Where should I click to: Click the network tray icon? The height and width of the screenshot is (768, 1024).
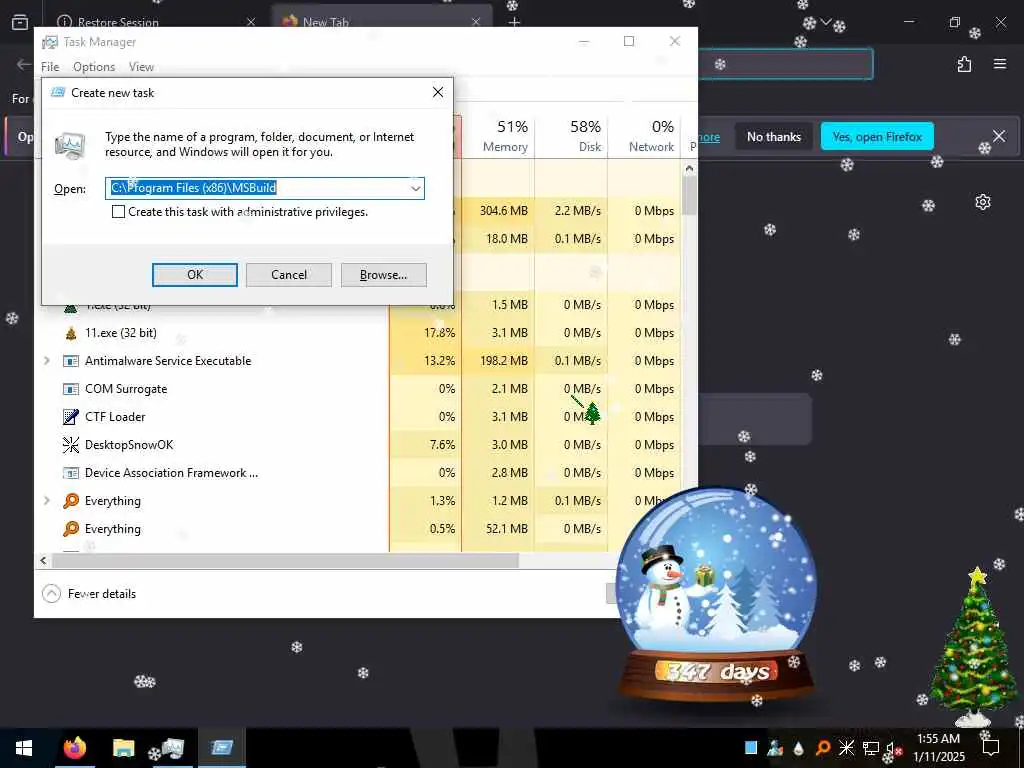point(871,748)
